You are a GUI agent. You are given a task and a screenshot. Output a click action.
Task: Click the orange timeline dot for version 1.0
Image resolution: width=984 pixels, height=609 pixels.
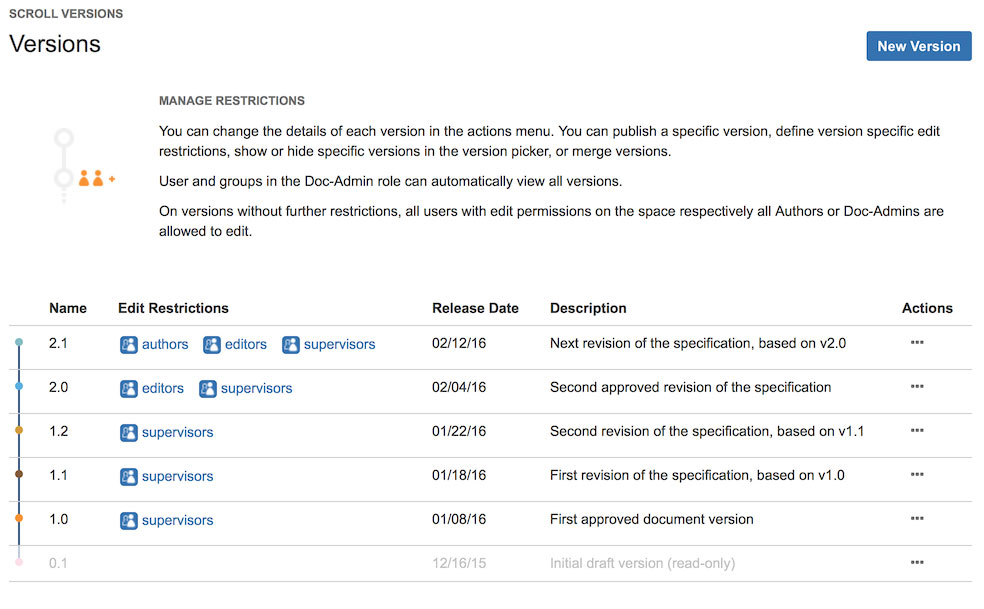click(19, 518)
